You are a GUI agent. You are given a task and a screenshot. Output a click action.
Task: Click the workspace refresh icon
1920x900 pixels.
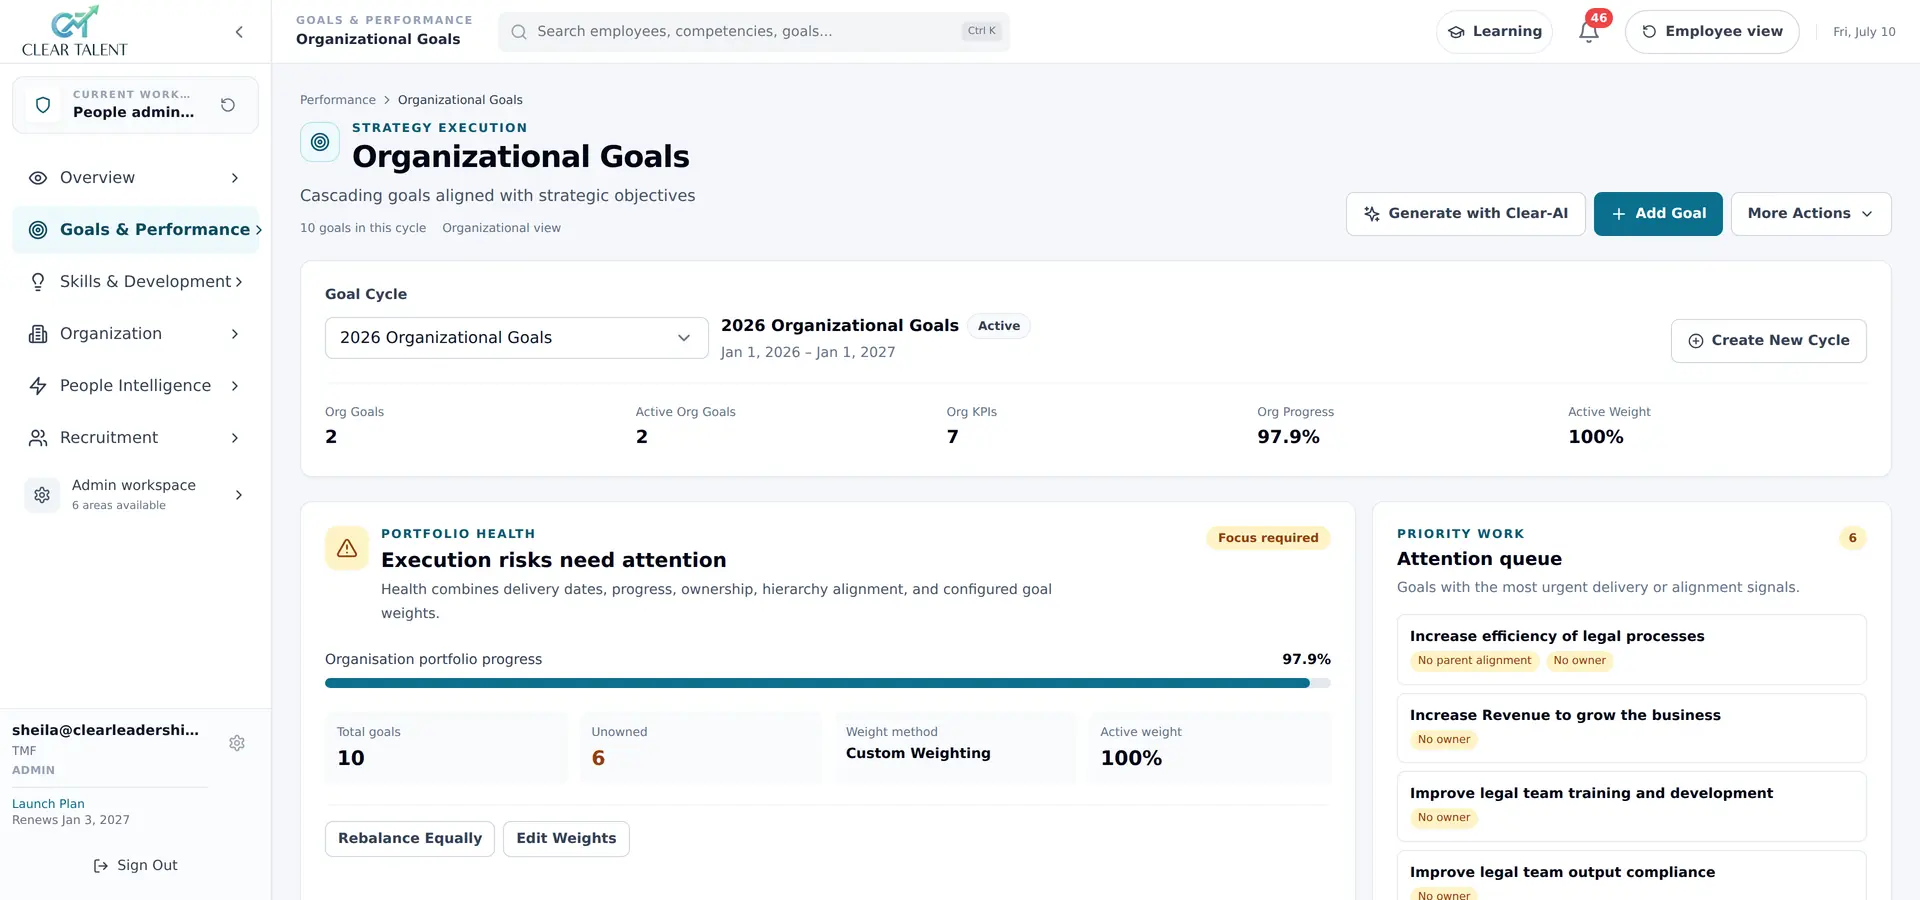(x=228, y=105)
